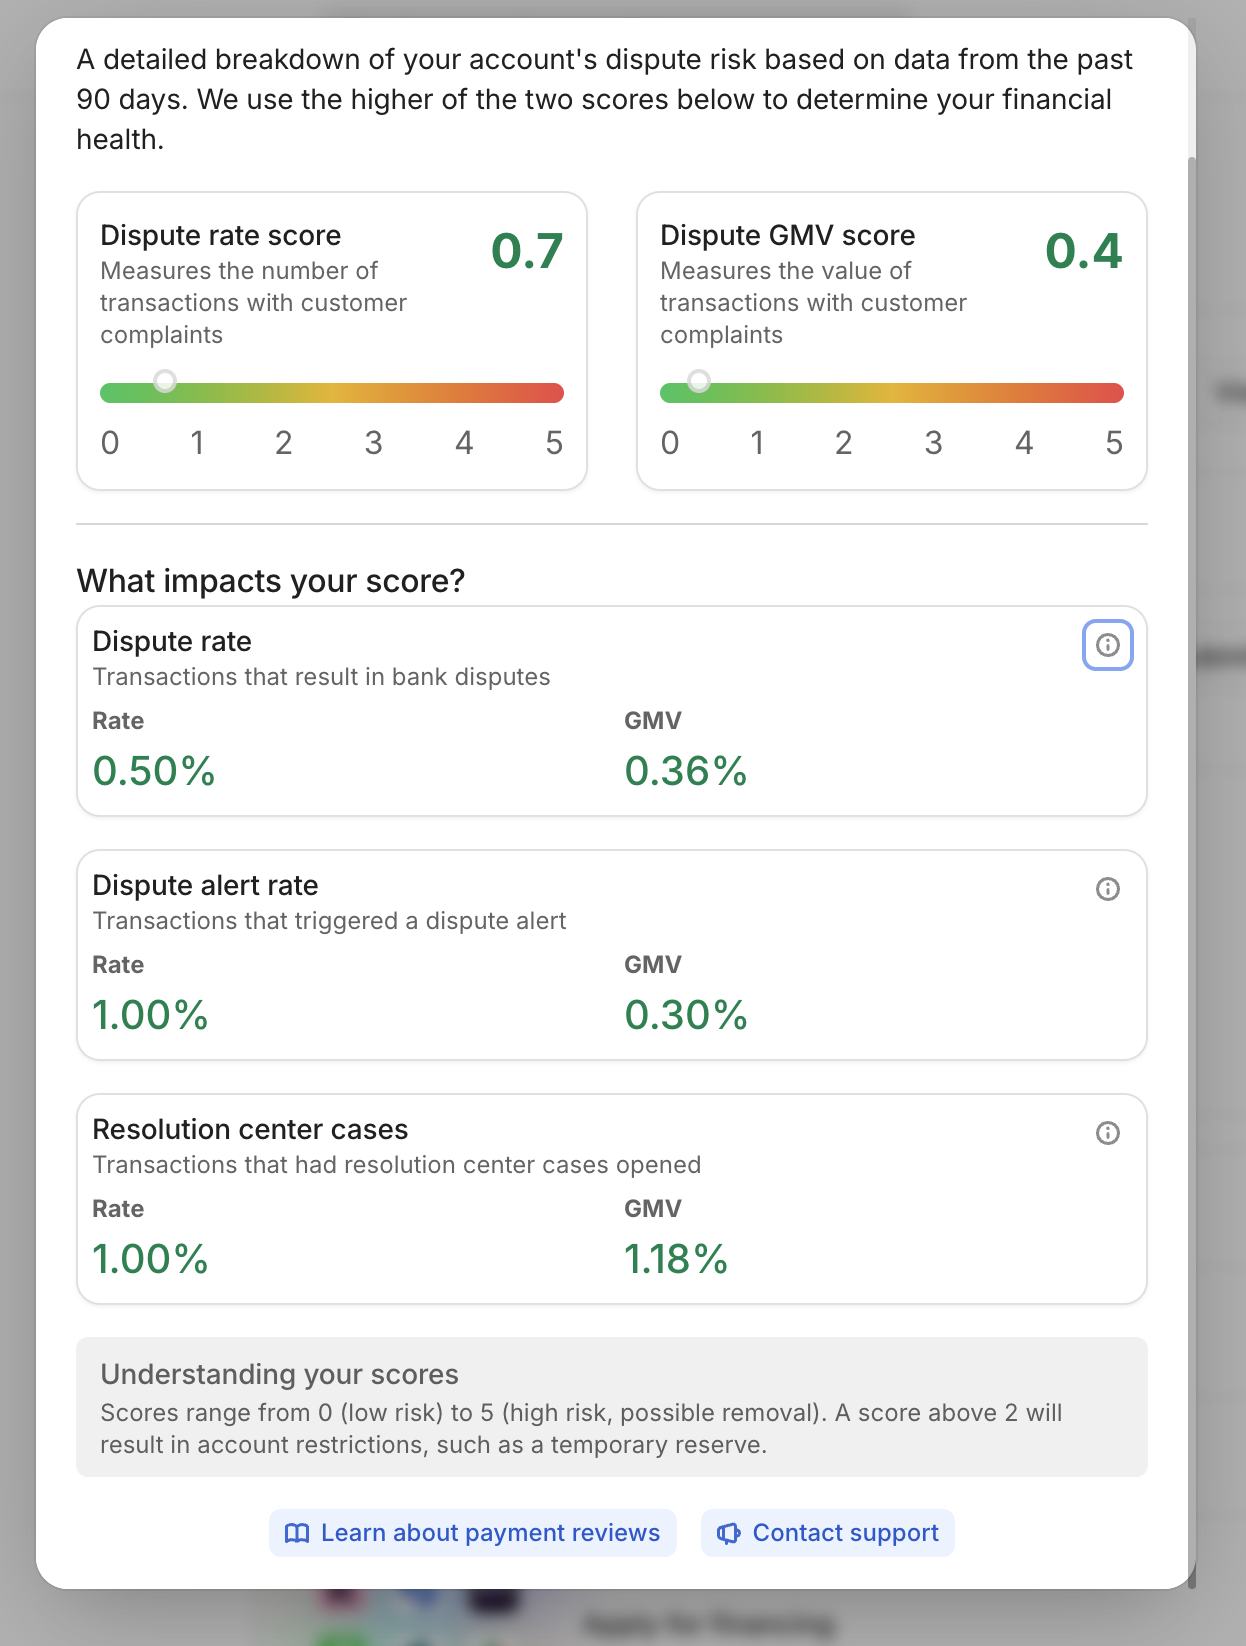Click the Dispute alert rate 1.00% value
This screenshot has width=1246, height=1646.
tap(150, 1015)
